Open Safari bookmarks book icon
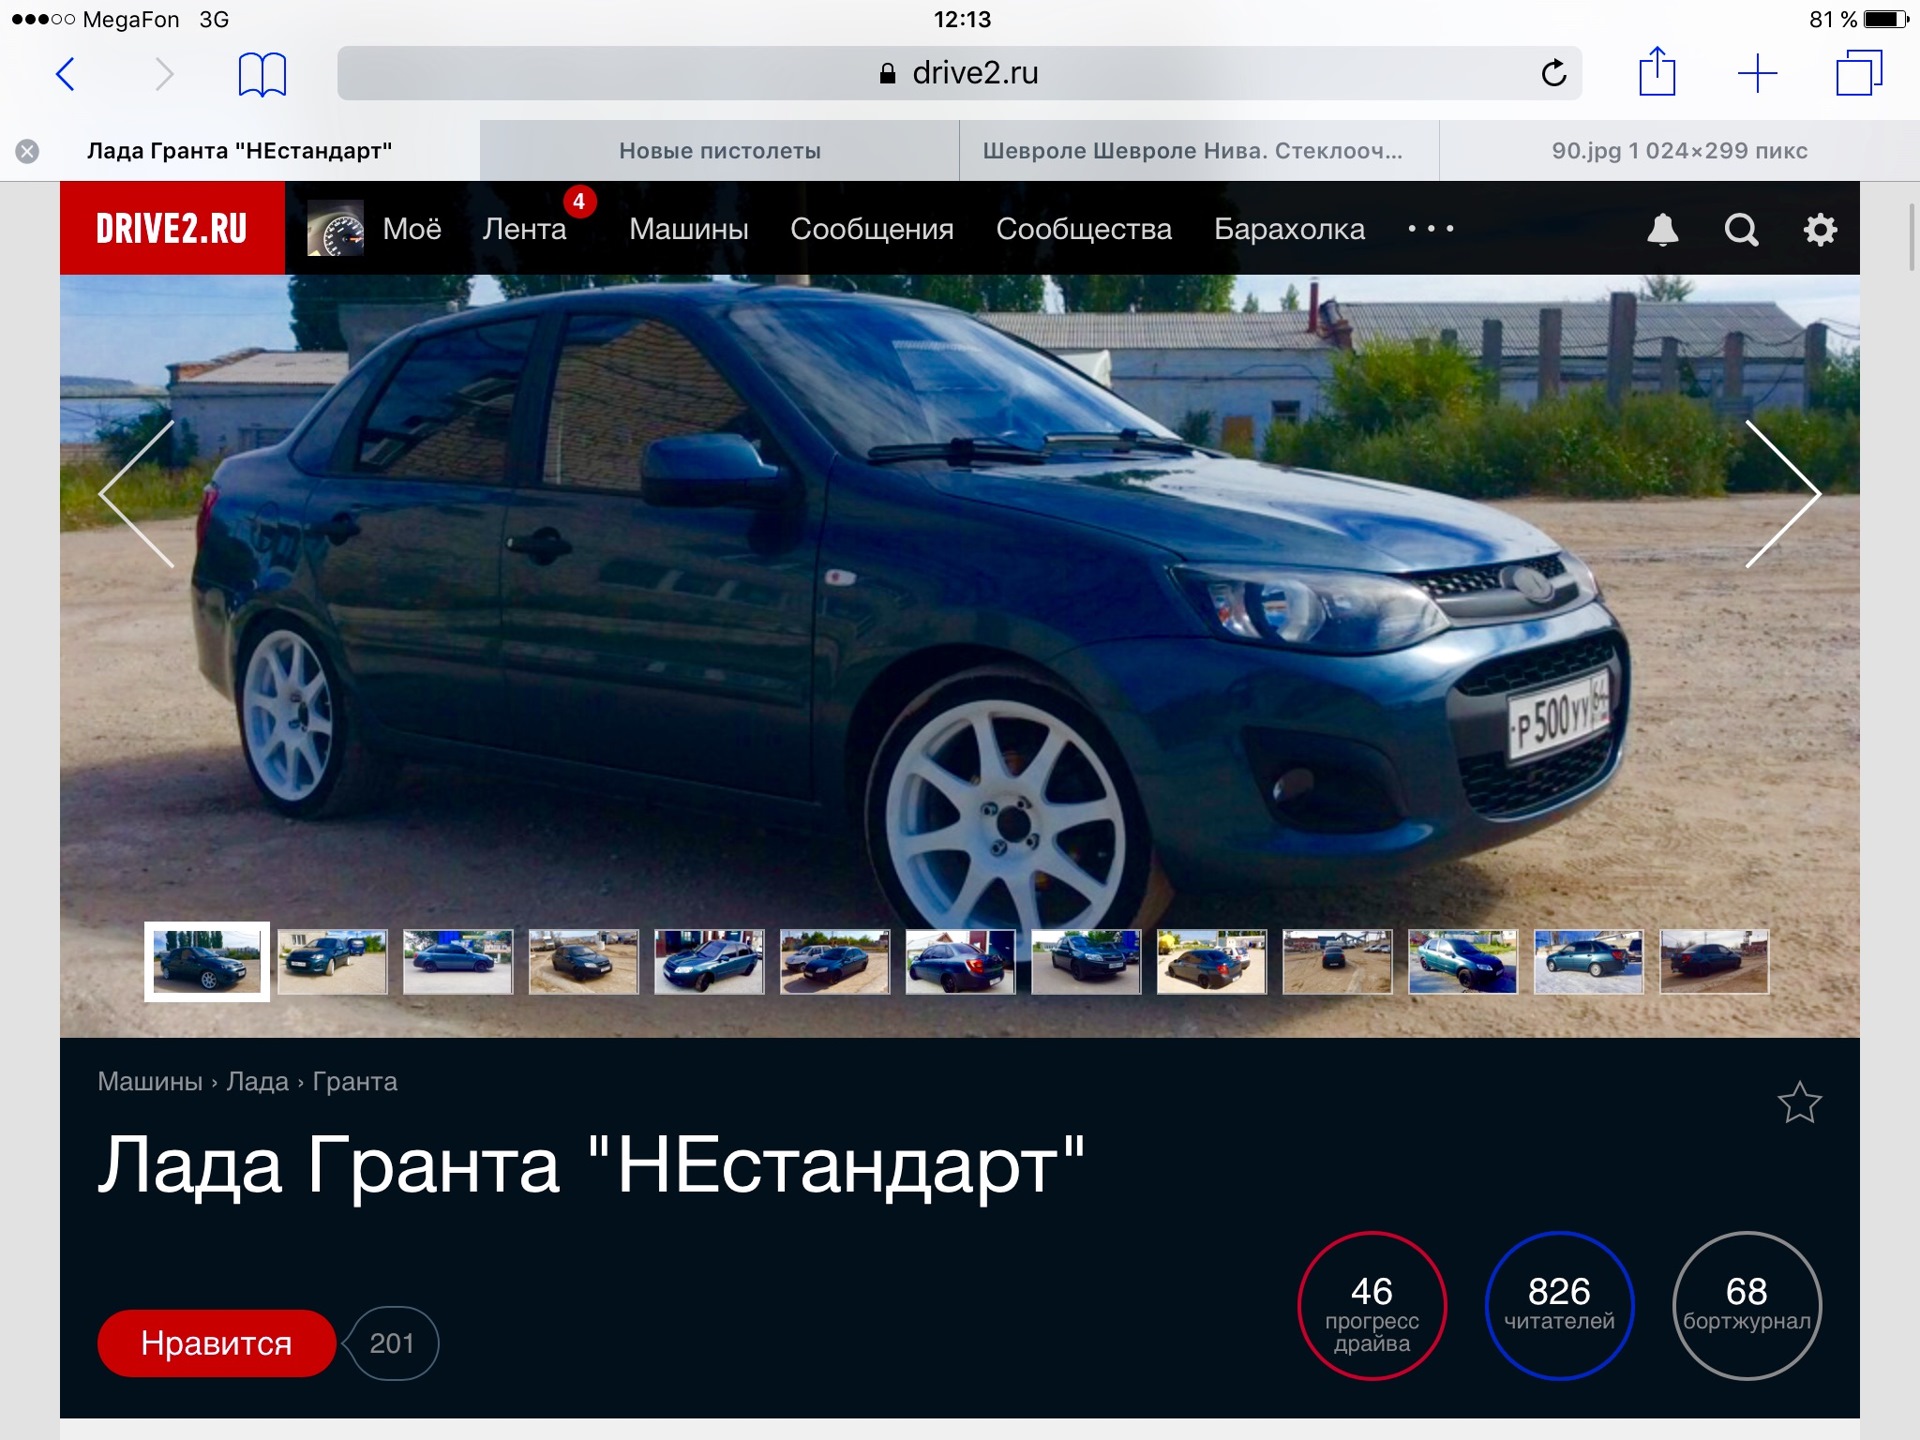1920x1440 pixels. pyautogui.click(x=262, y=74)
